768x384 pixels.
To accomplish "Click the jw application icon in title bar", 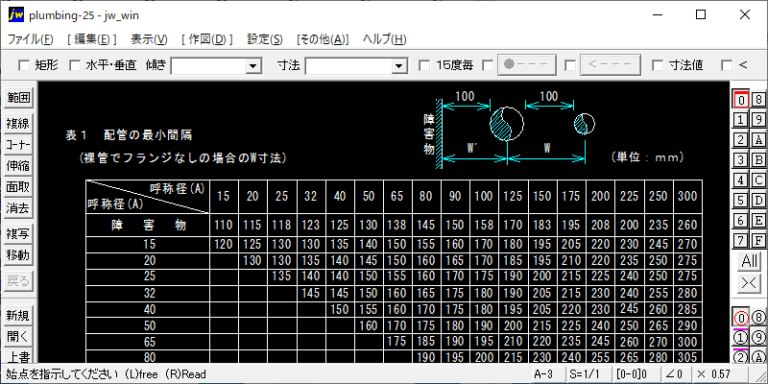I will pyautogui.click(x=15, y=15).
